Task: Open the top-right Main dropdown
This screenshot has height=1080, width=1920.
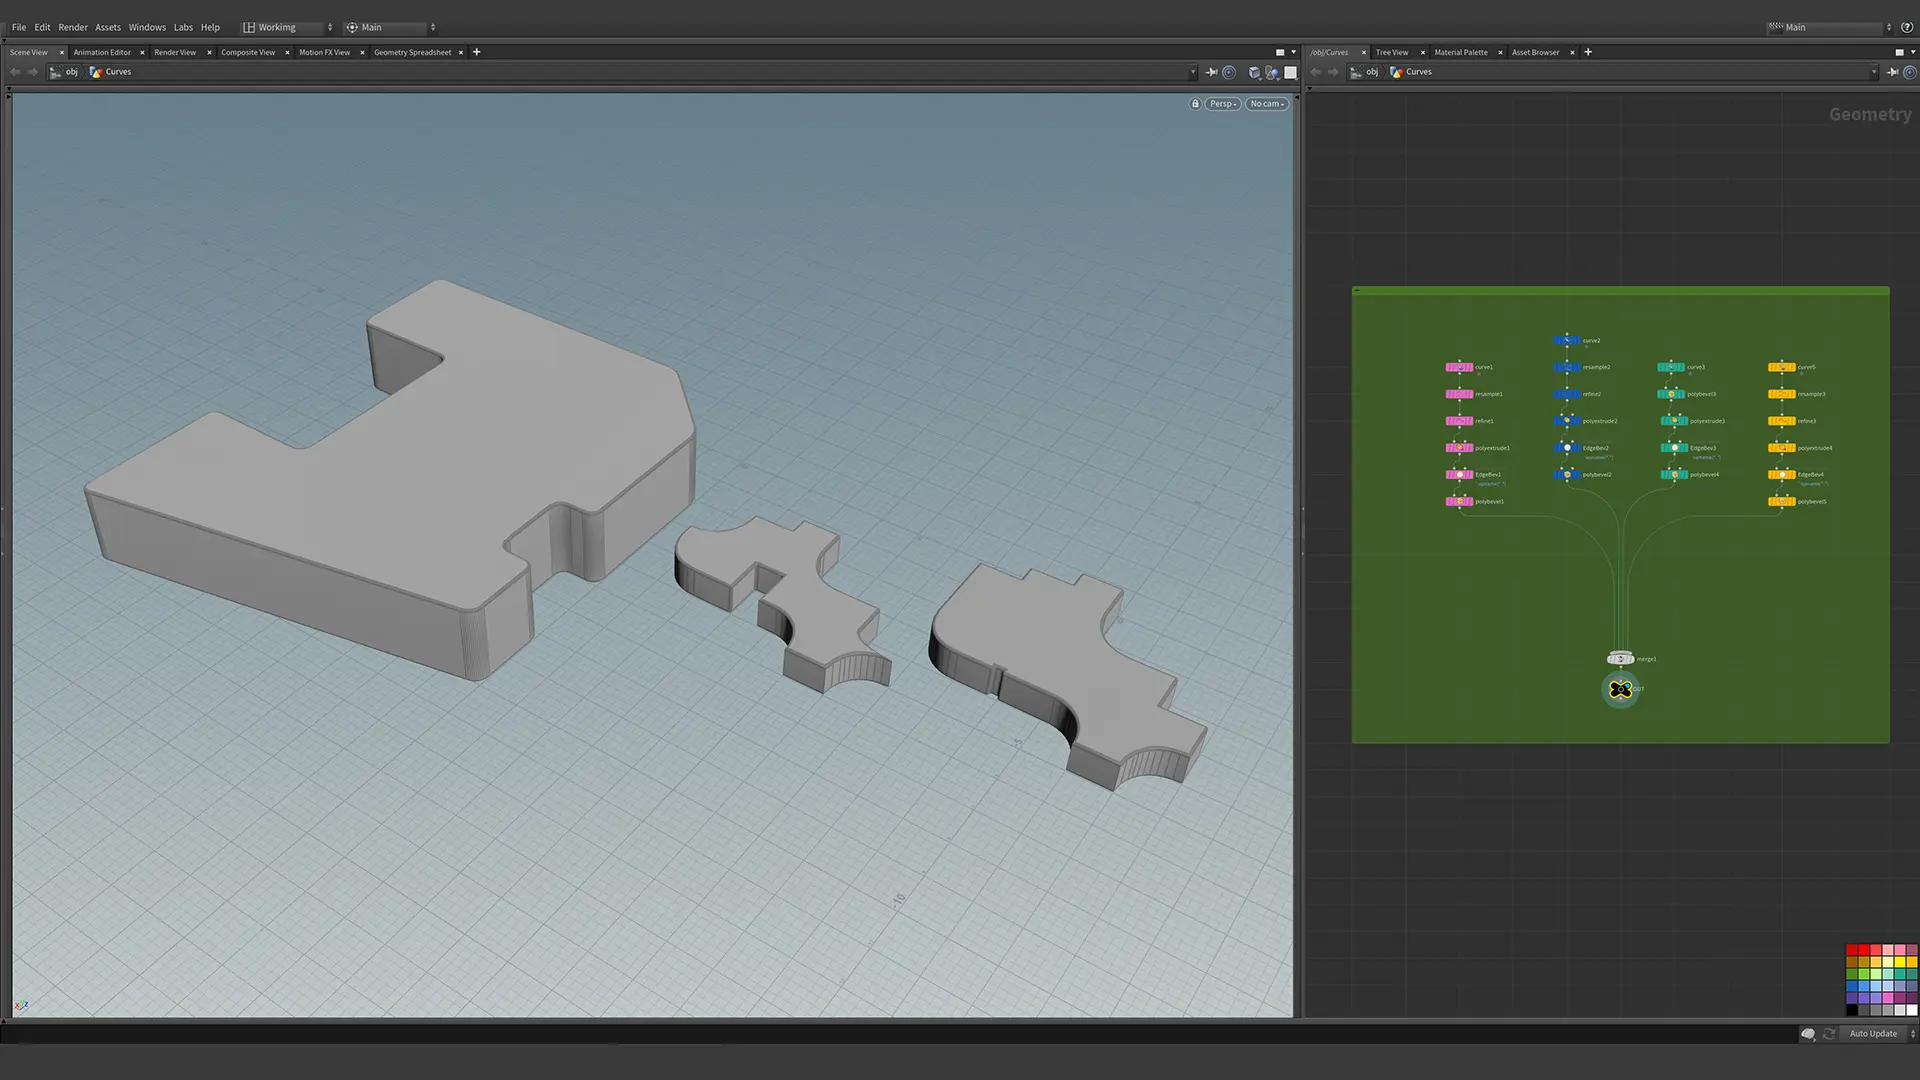Action: 1829,28
